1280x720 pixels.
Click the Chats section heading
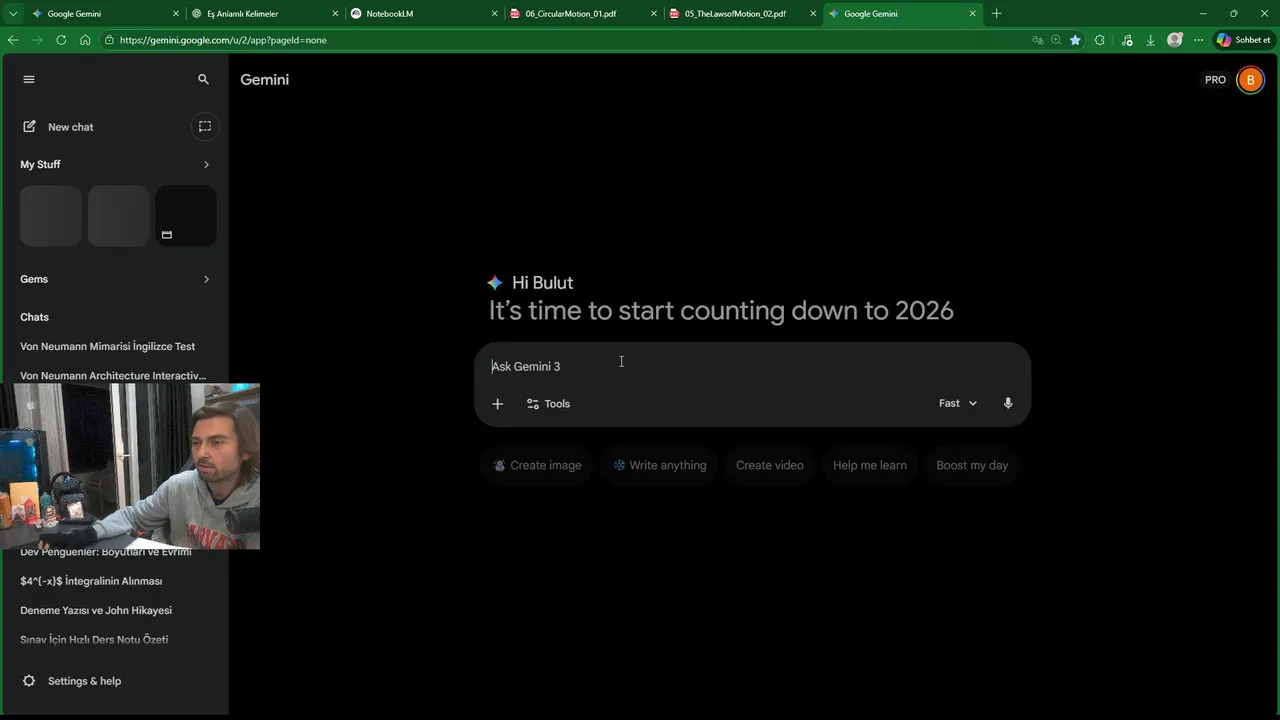click(34, 317)
